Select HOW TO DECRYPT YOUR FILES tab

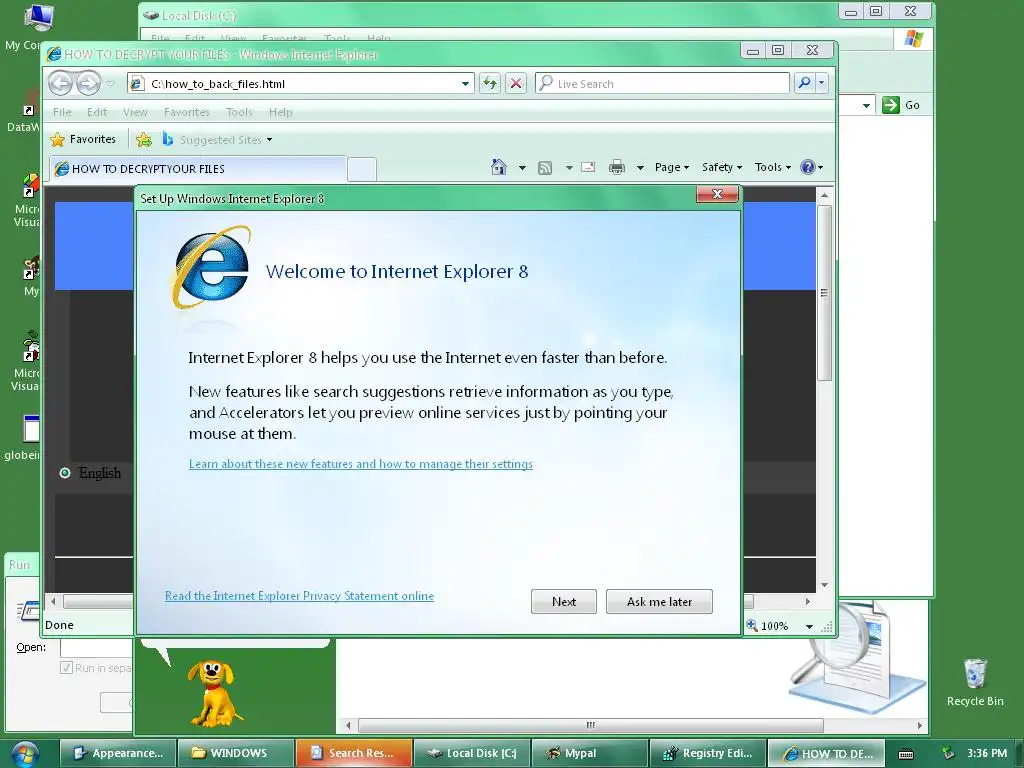[x=198, y=168]
